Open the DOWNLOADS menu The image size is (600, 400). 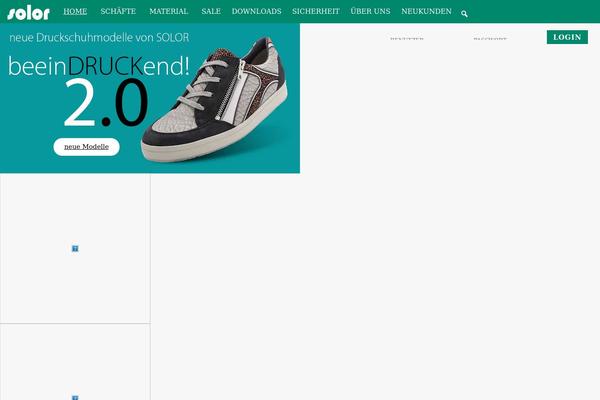coord(256,11)
